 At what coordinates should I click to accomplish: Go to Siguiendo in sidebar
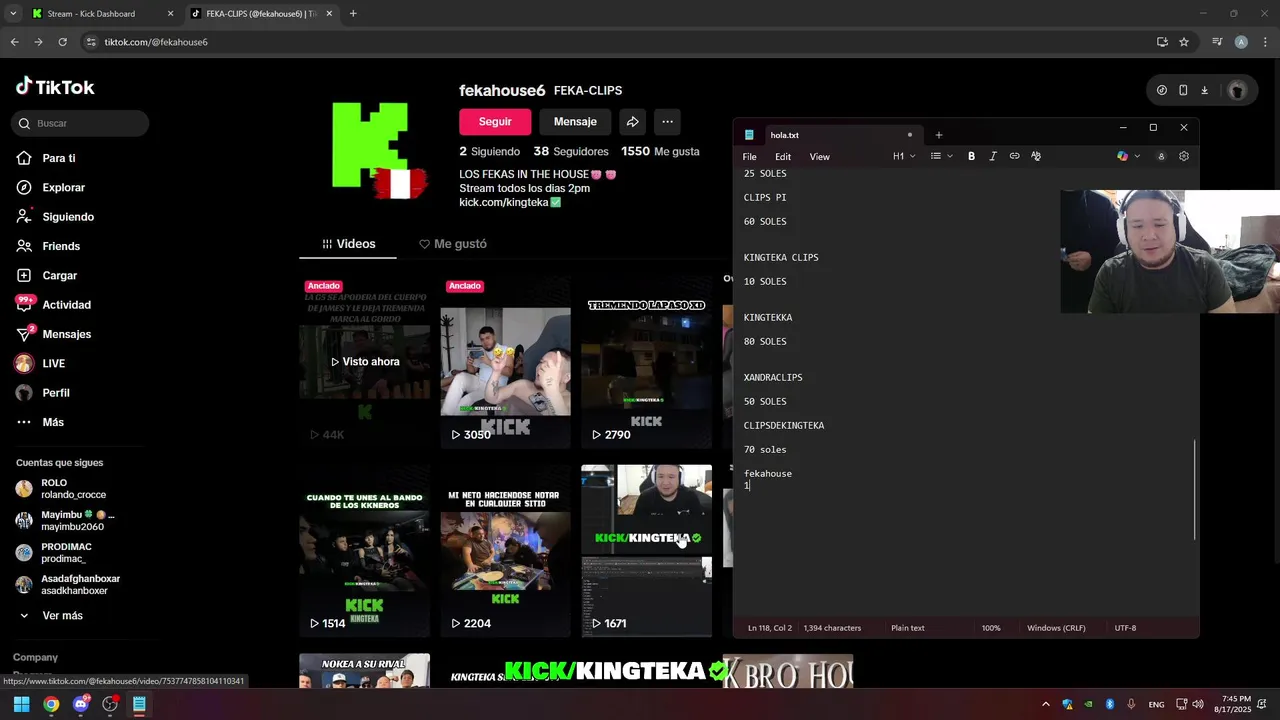pyautogui.click(x=55, y=217)
